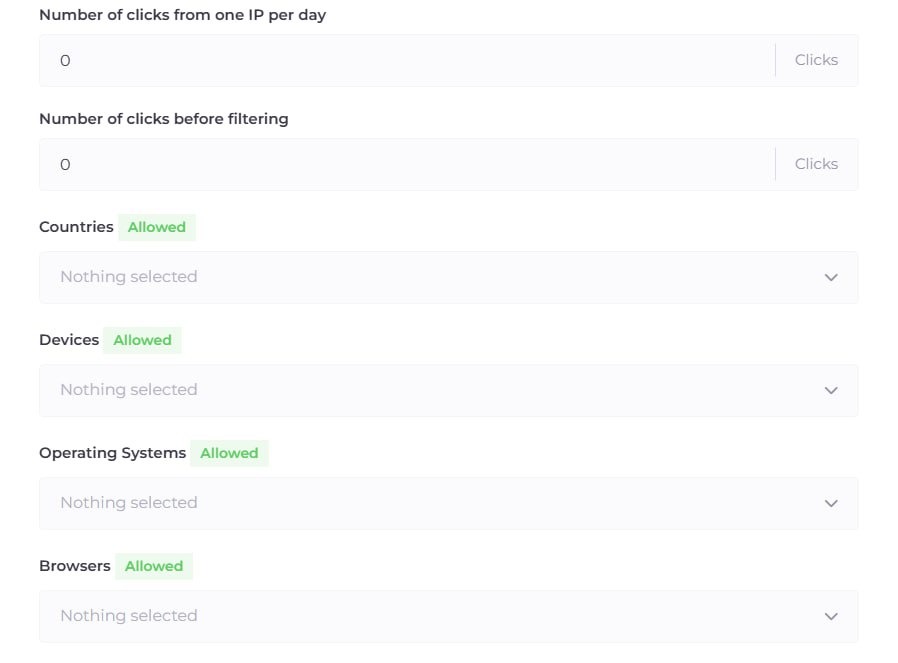Image resolution: width=898 pixels, height=663 pixels.
Task: Switch the Operating Systems Allowed badge
Action: coord(229,453)
